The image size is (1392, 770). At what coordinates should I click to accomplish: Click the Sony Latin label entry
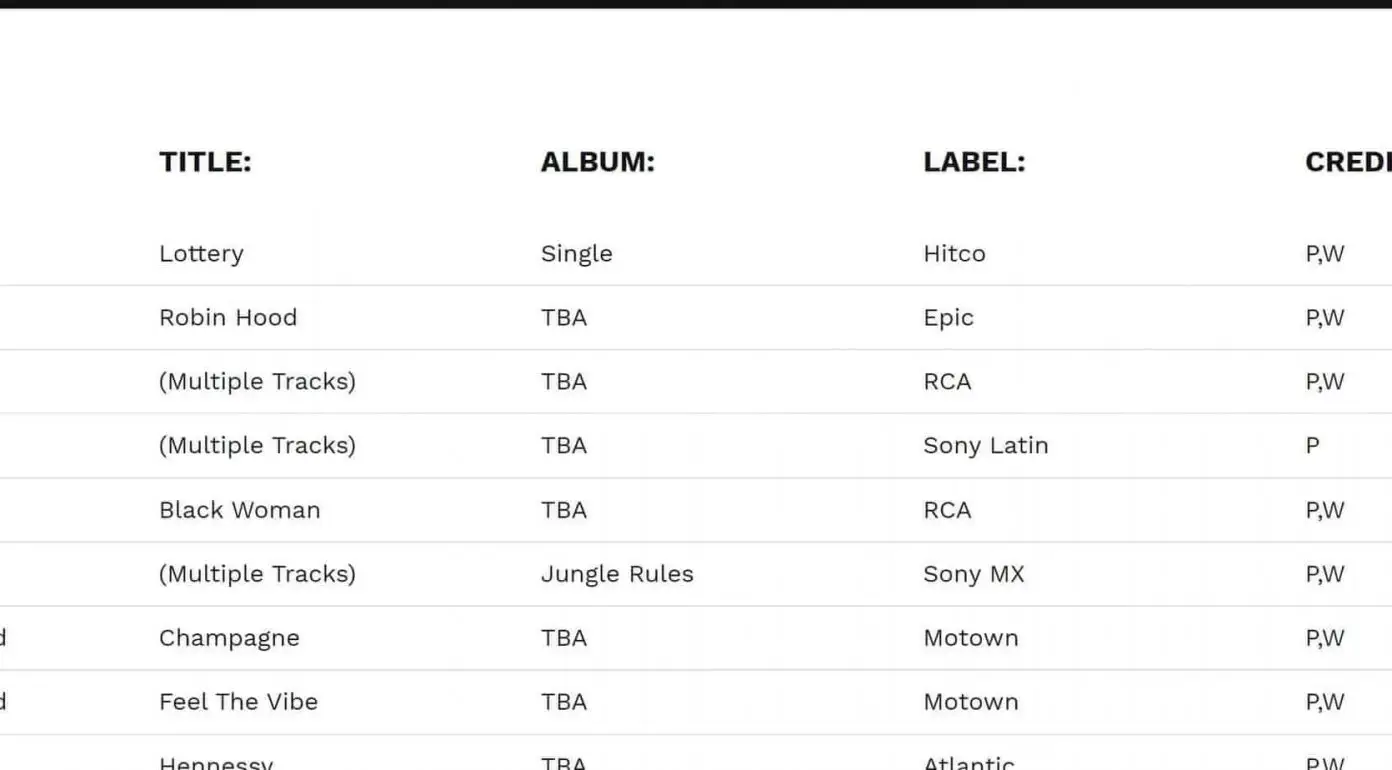coord(985,446)
